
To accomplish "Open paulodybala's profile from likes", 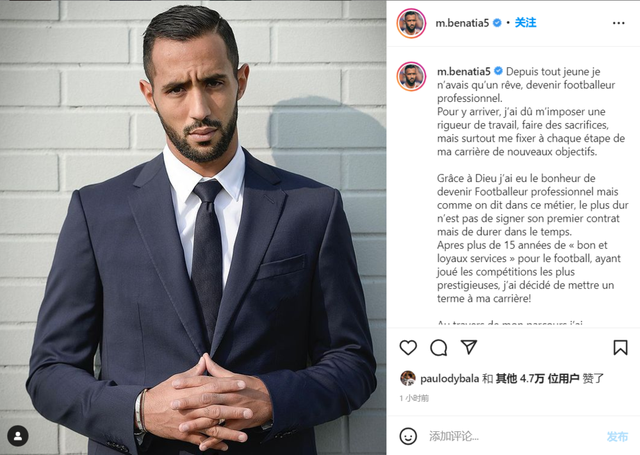I will click(x=449, y=379).
